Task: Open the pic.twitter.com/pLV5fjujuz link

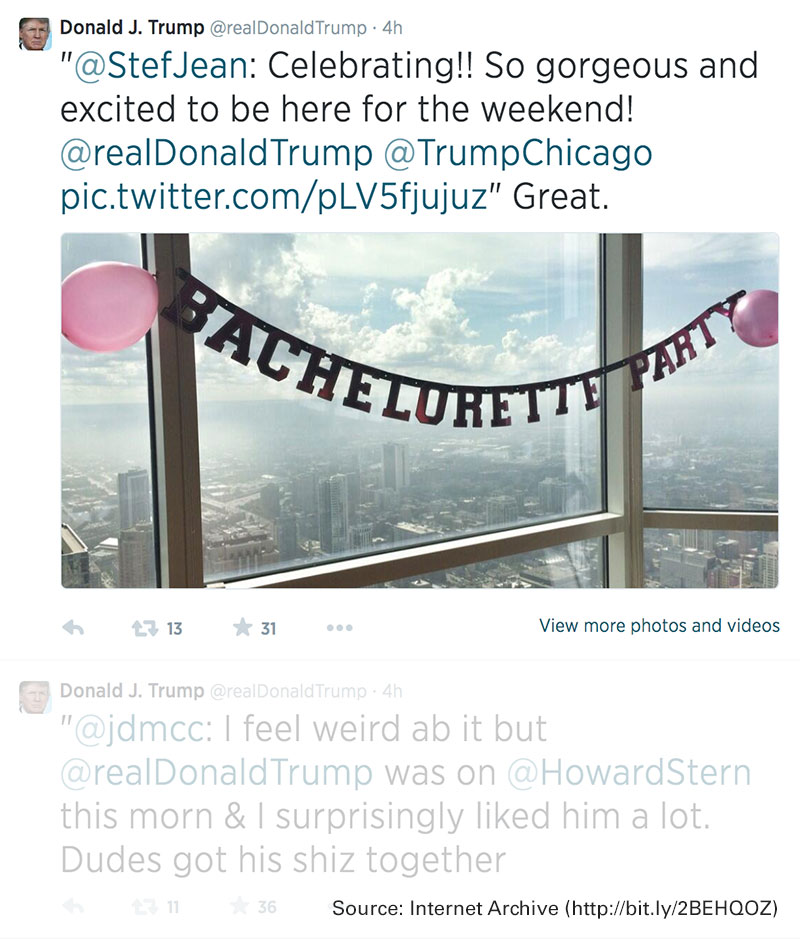Action: 273,196
